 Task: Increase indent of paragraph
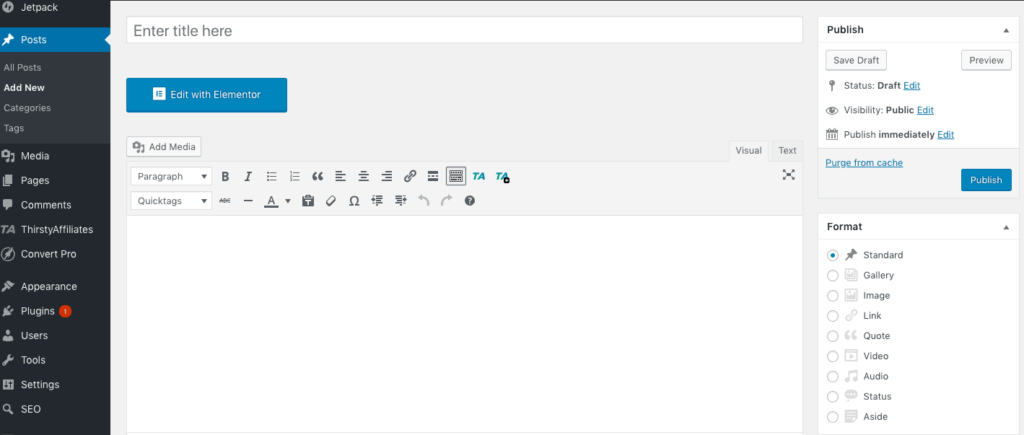tap(400, 201)
